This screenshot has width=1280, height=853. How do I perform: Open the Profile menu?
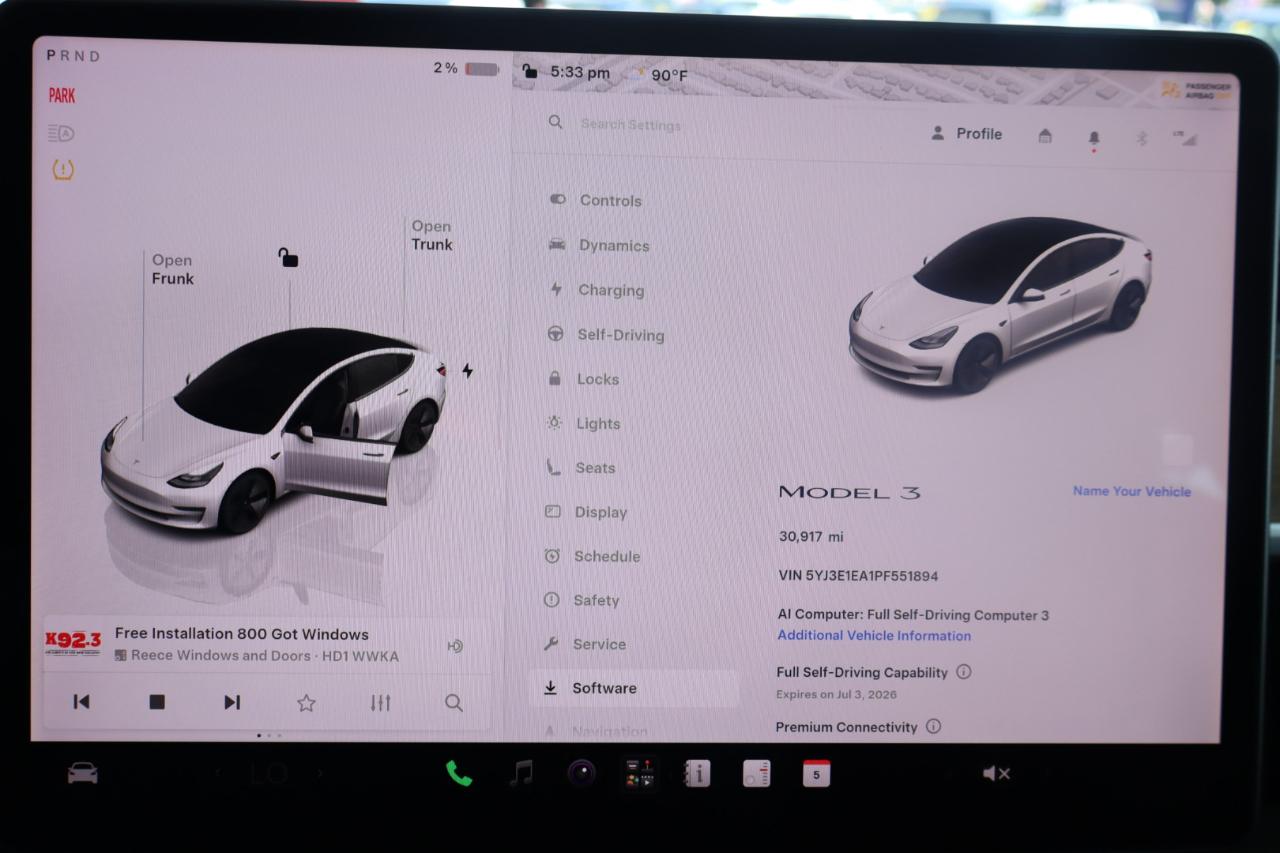pyautogui.click(x=966, y=134)
